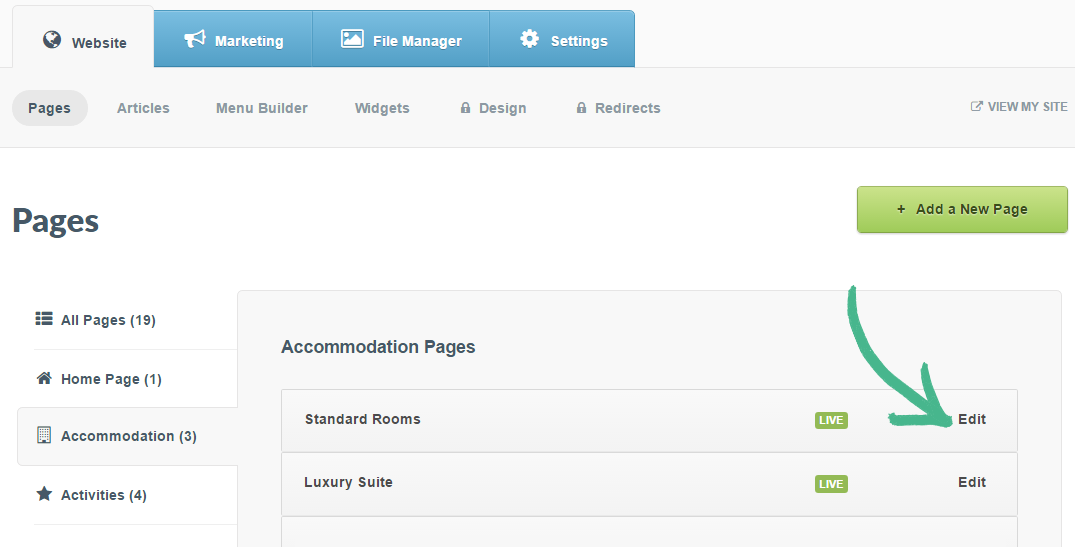Select the Pages pill tab
The height and width of the screenshot is (547, 1075).
pyautogui.click(x=49, y=108)
